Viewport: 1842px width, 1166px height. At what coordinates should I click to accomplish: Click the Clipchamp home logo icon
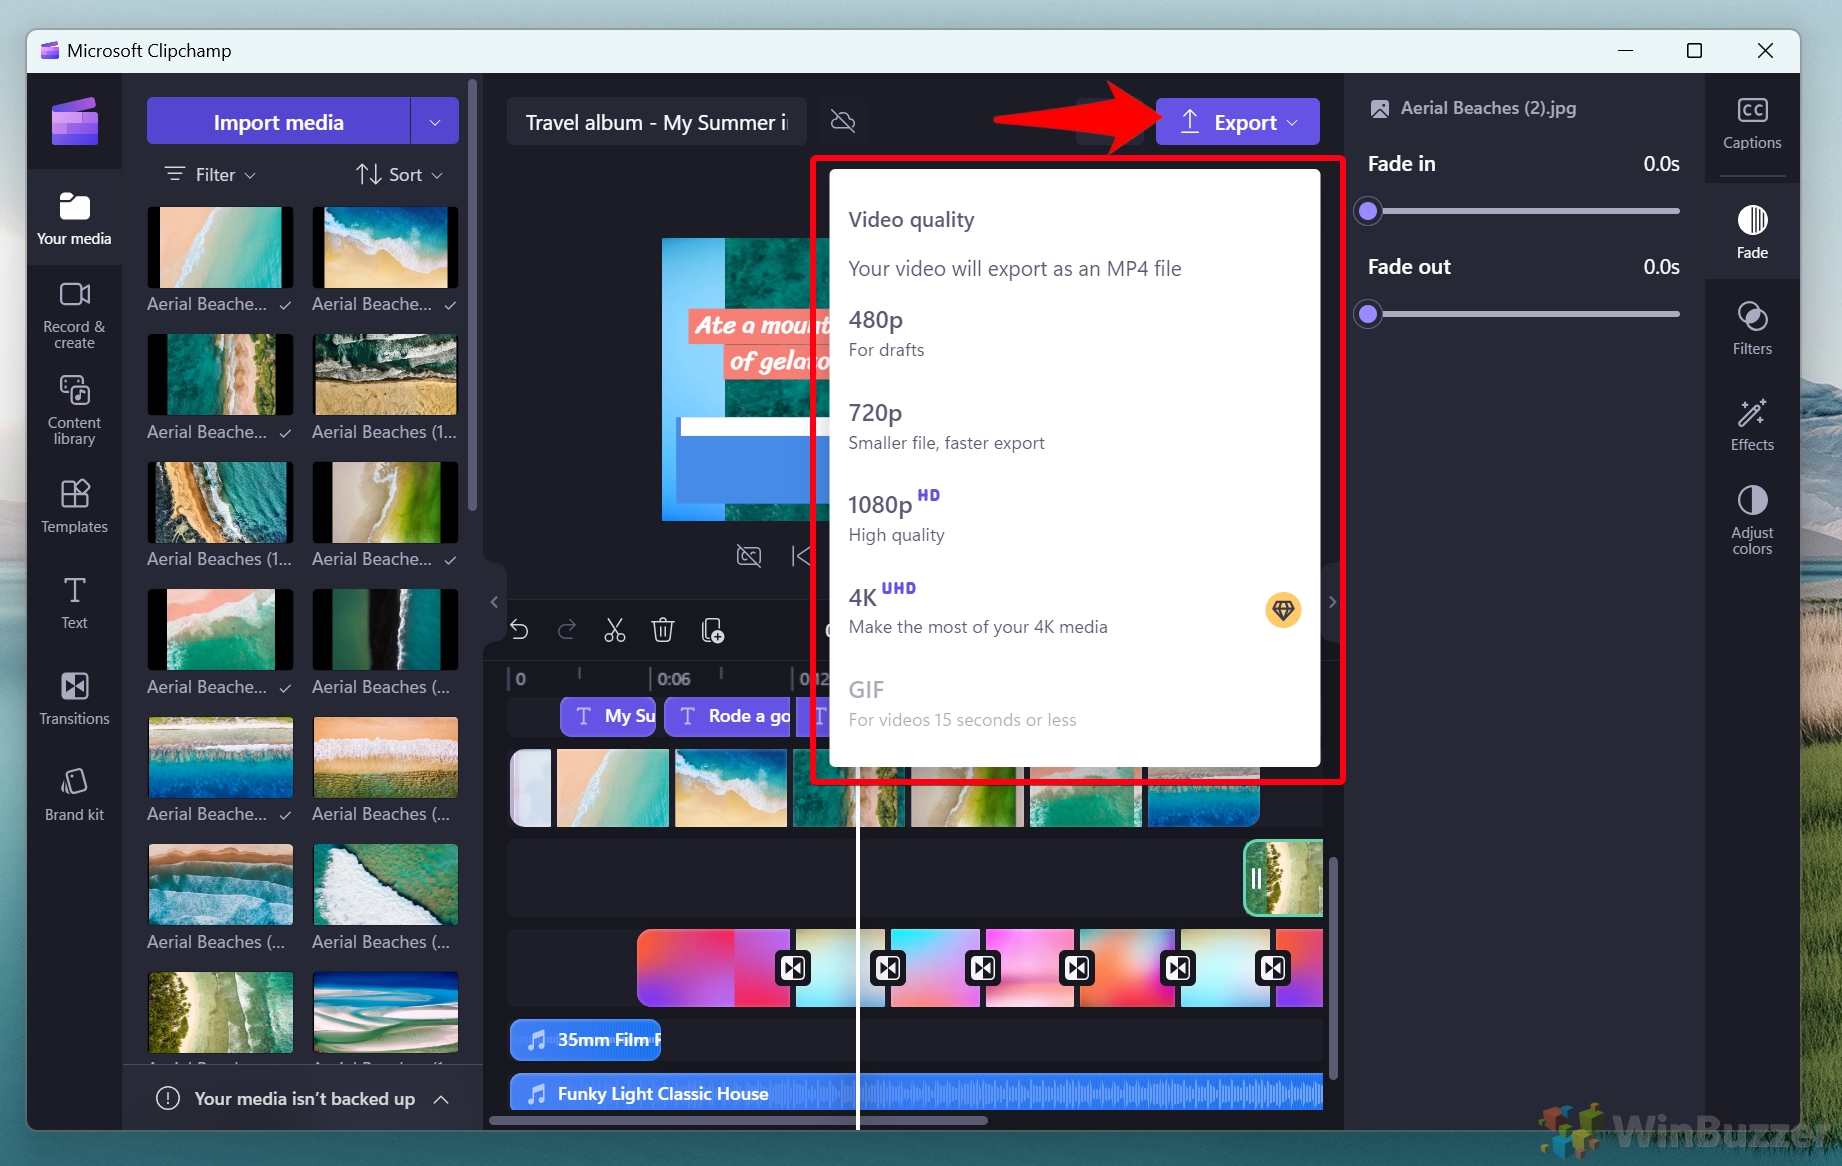coord(75,122)
